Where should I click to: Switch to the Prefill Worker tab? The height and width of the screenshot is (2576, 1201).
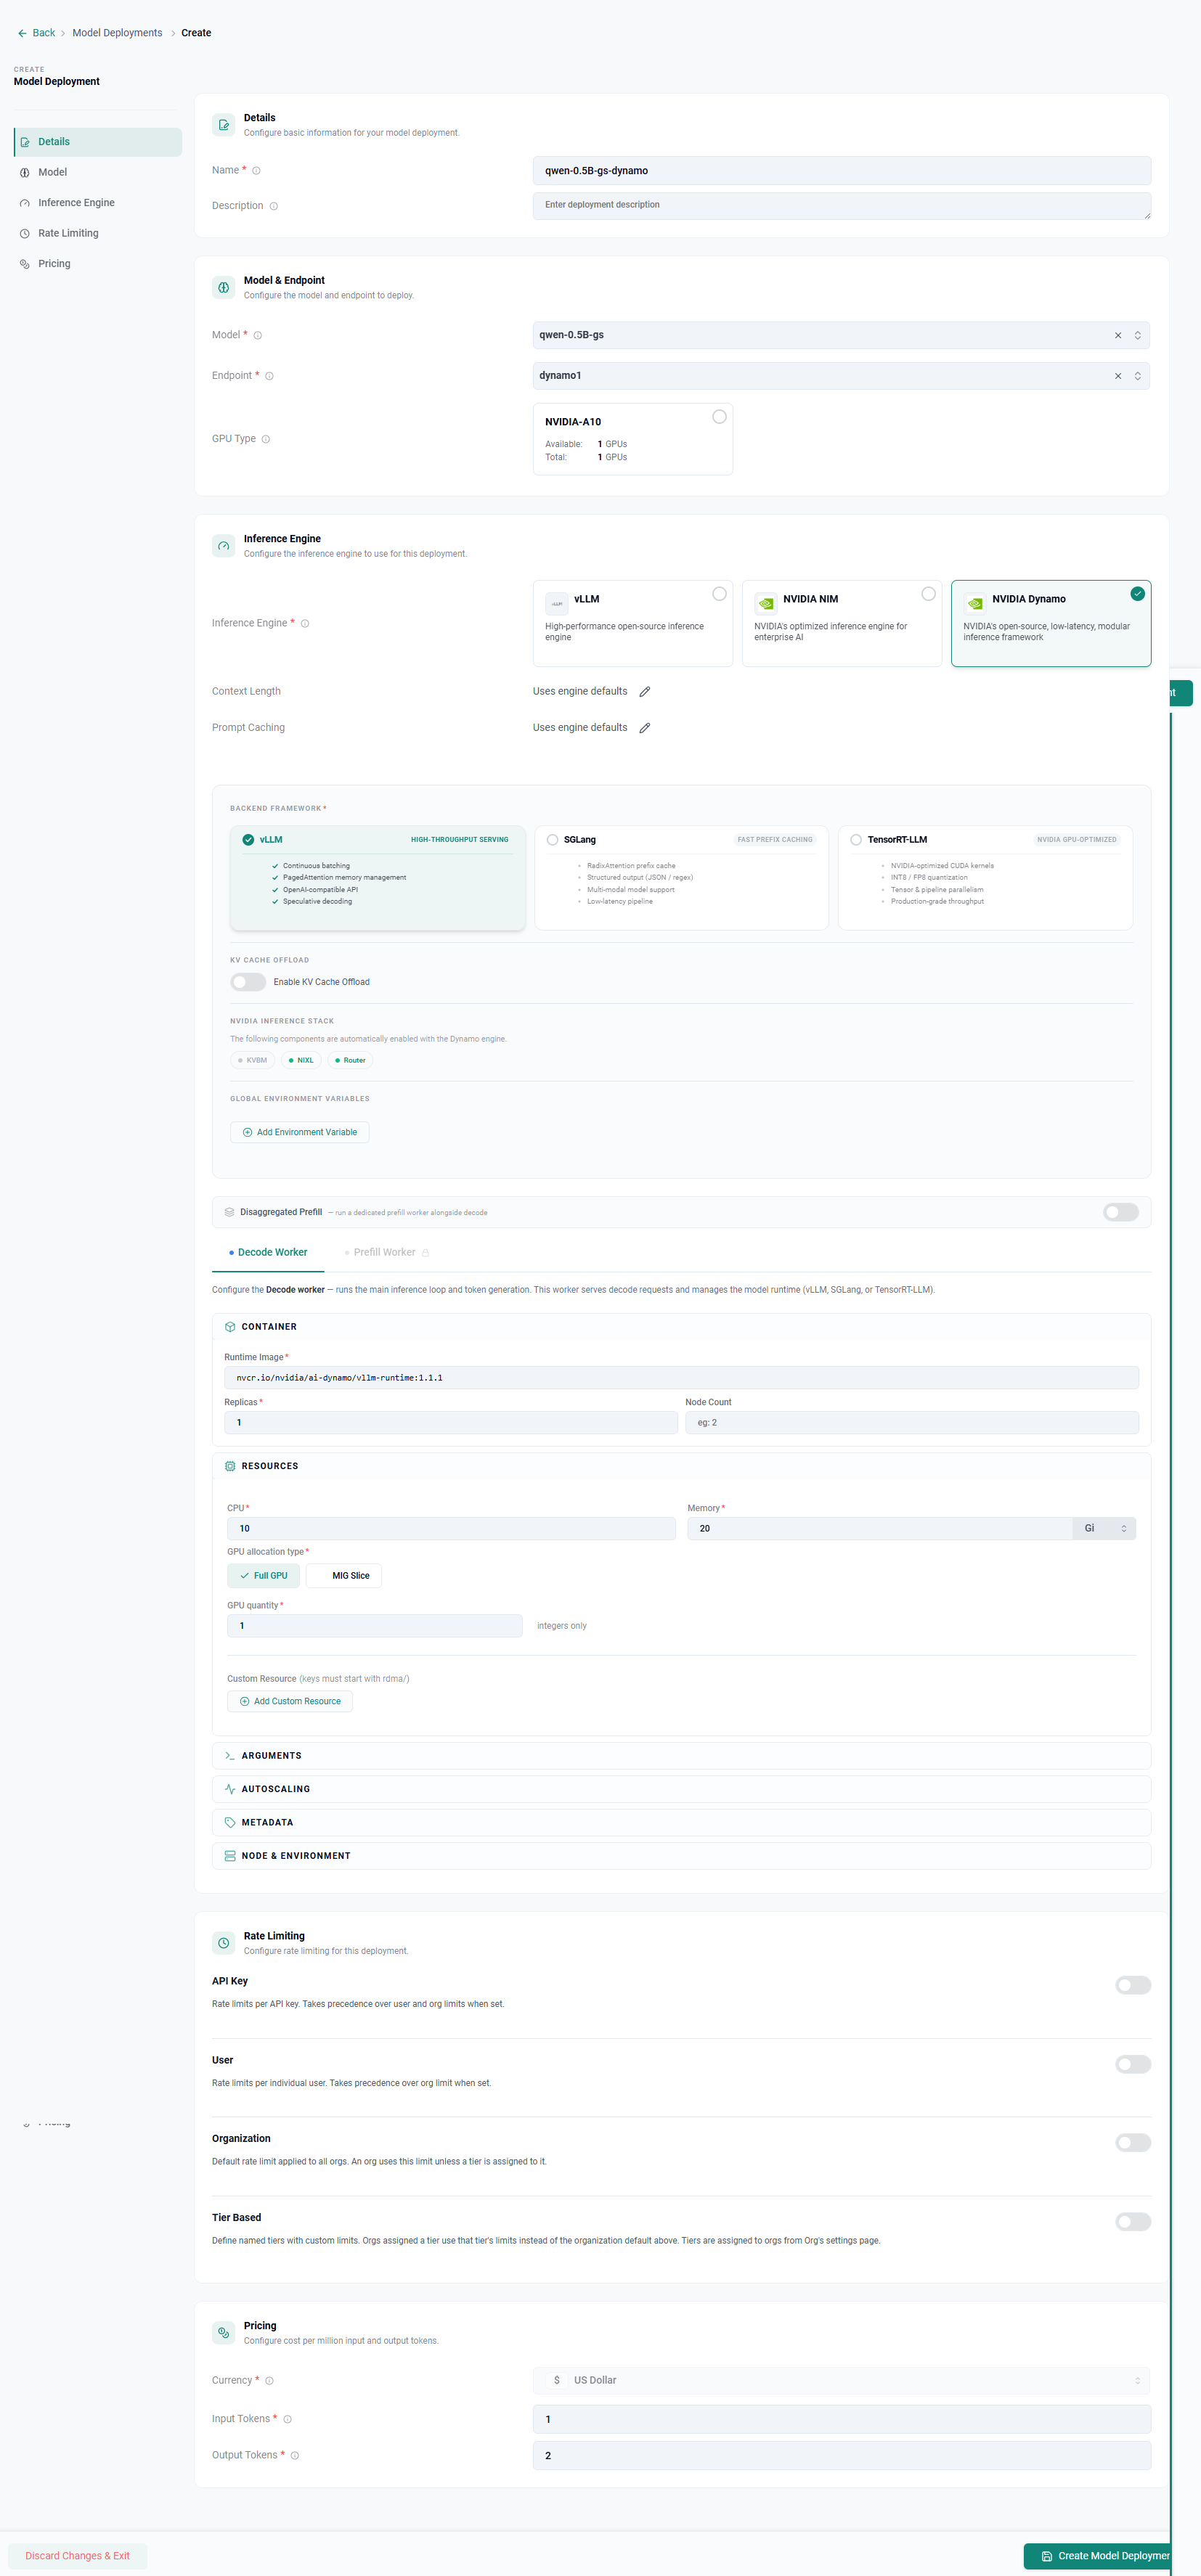click(386, 1253)
